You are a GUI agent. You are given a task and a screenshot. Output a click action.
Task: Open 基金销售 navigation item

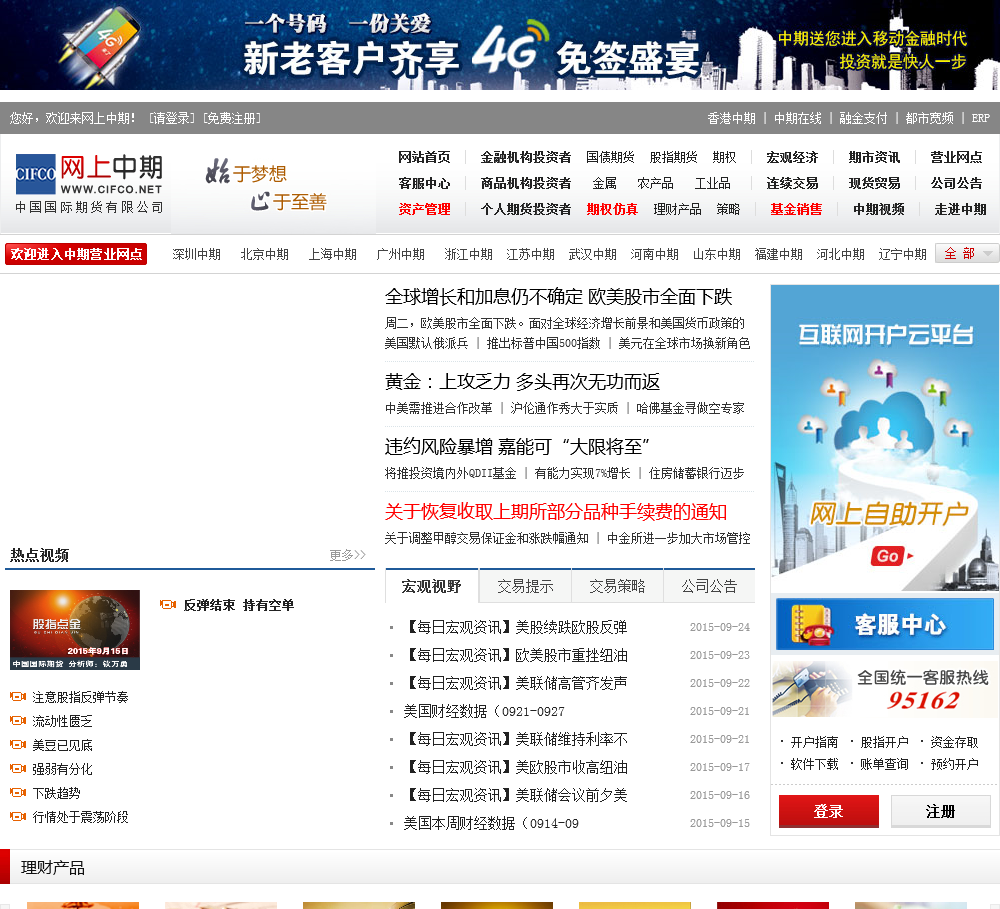[796, 209]
